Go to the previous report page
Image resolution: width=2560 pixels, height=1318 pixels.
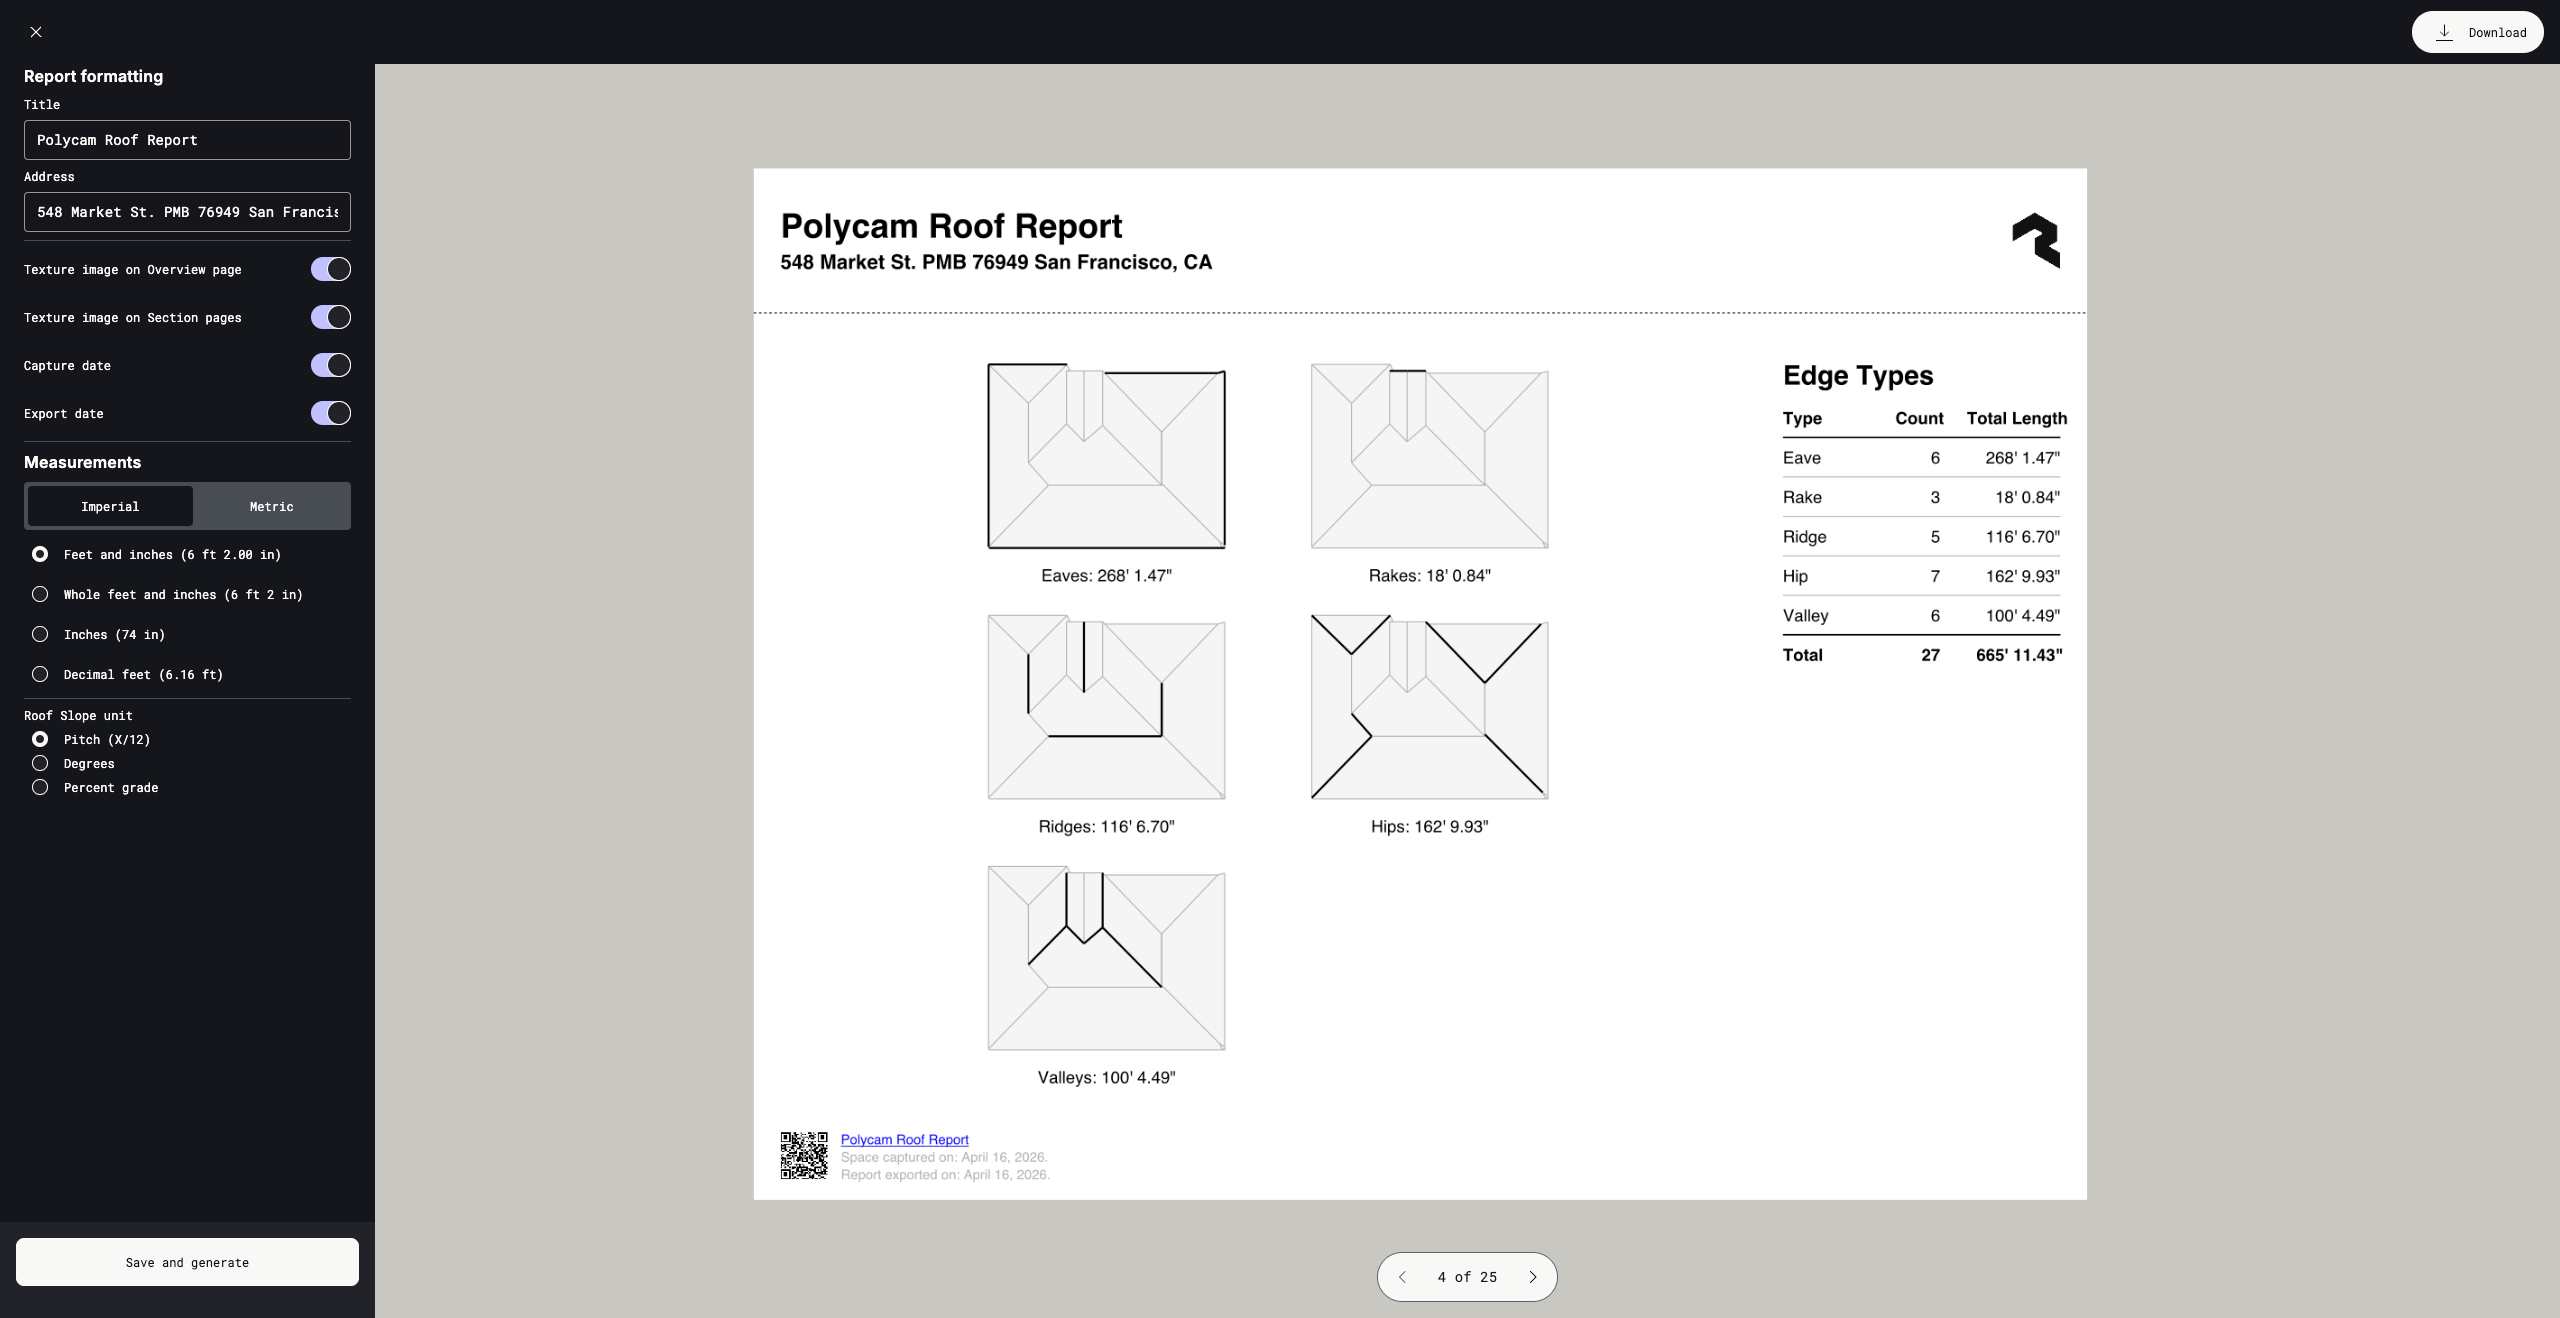1402,1277
